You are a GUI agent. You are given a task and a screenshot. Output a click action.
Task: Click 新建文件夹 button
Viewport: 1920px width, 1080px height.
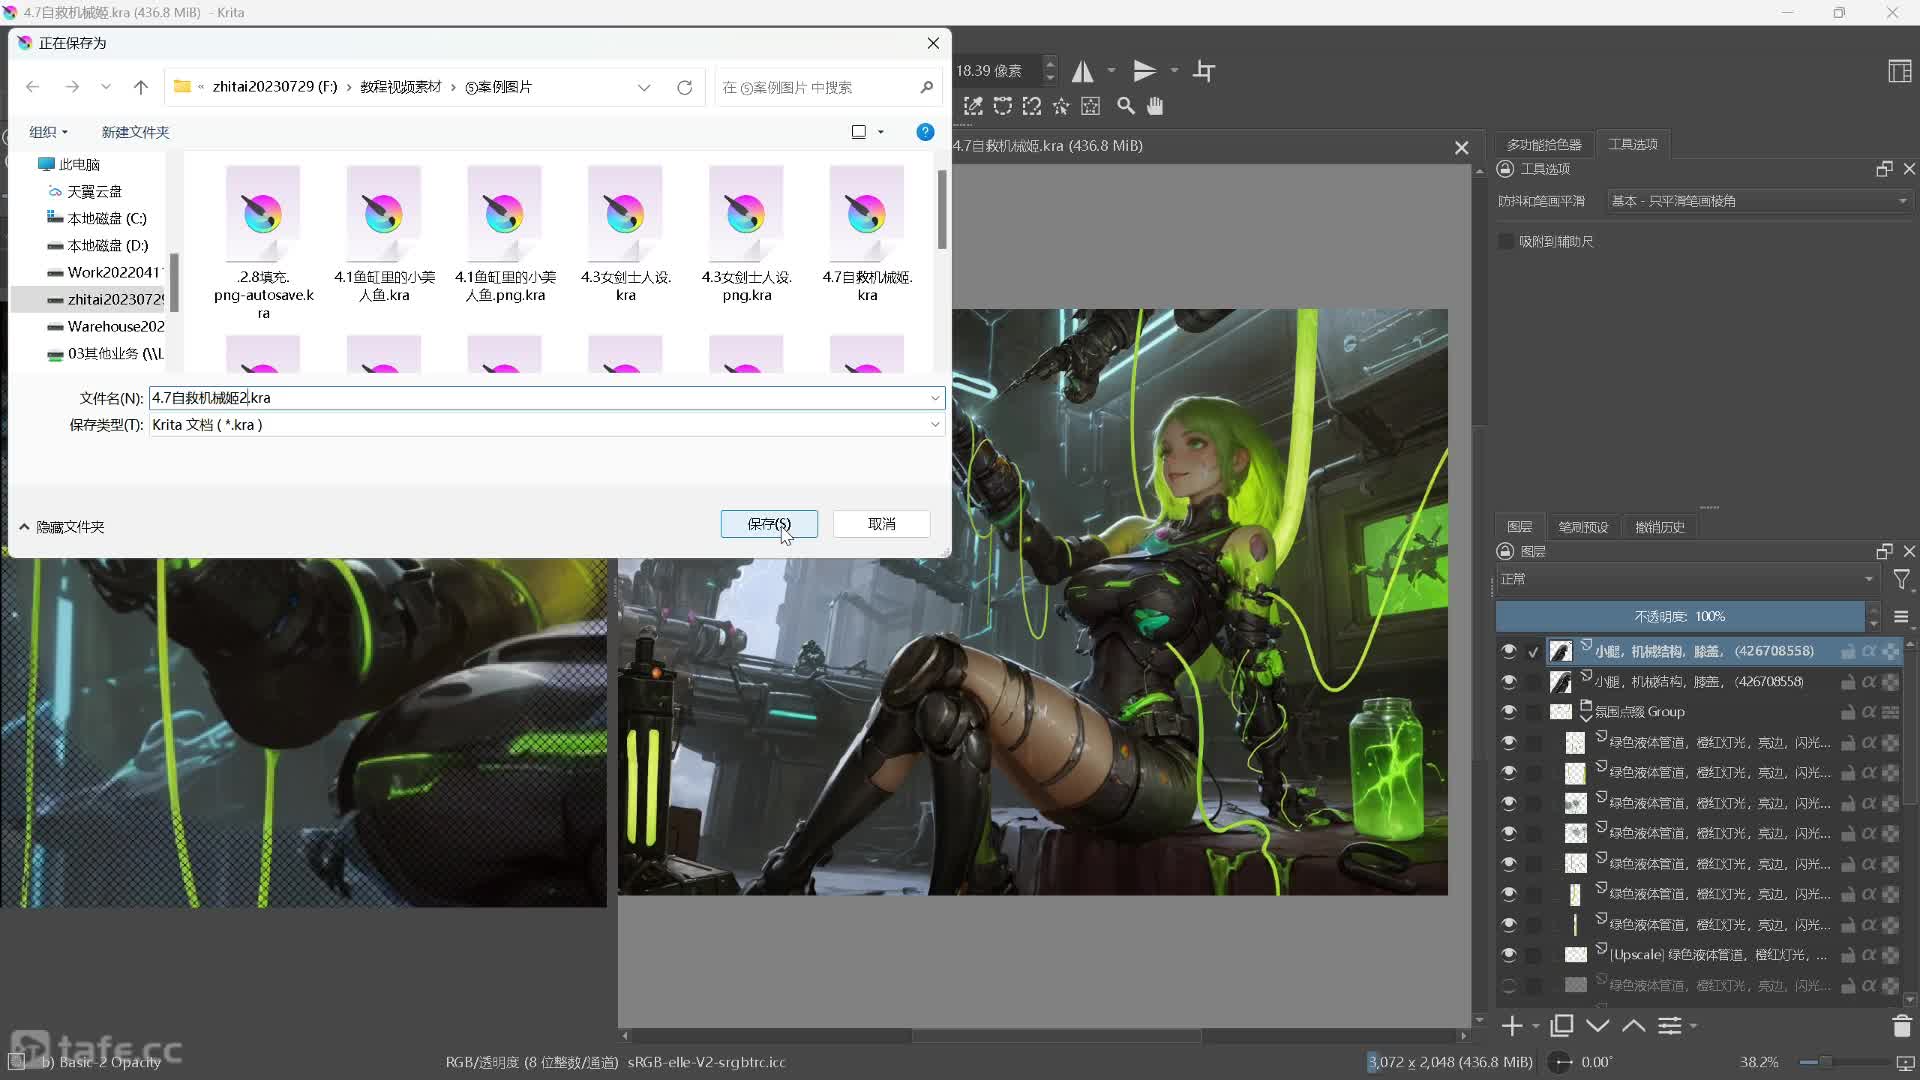click(135, 132)
